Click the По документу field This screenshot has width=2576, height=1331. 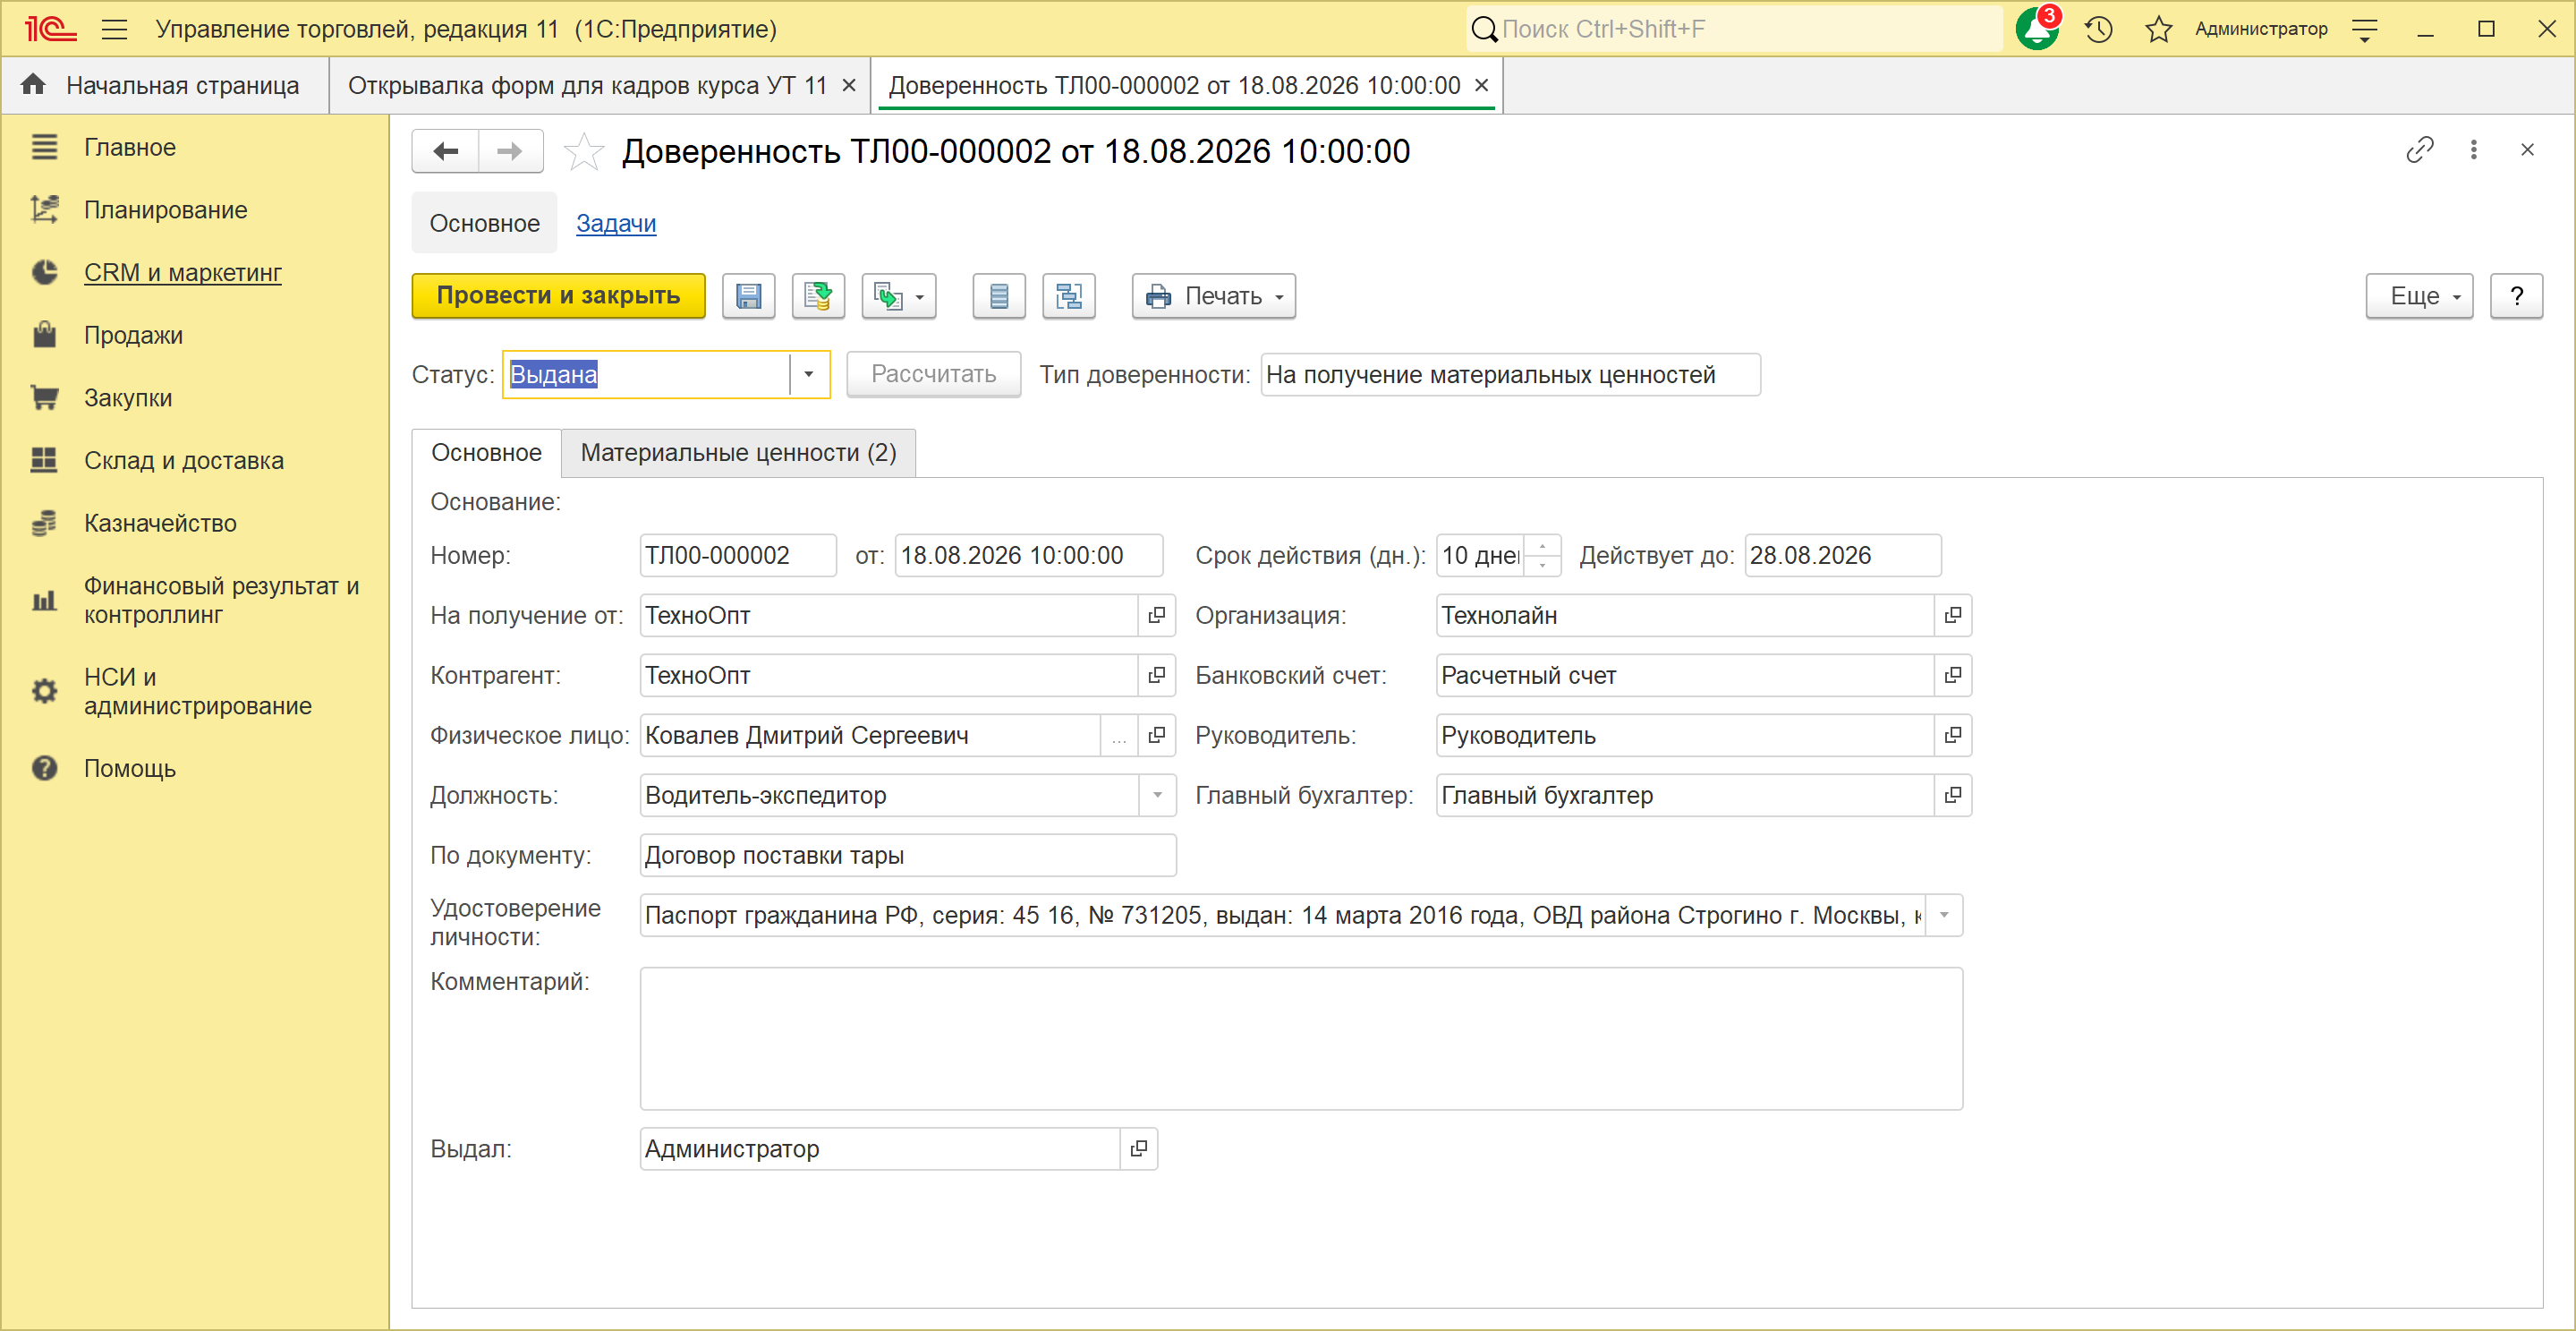point(908,855)
